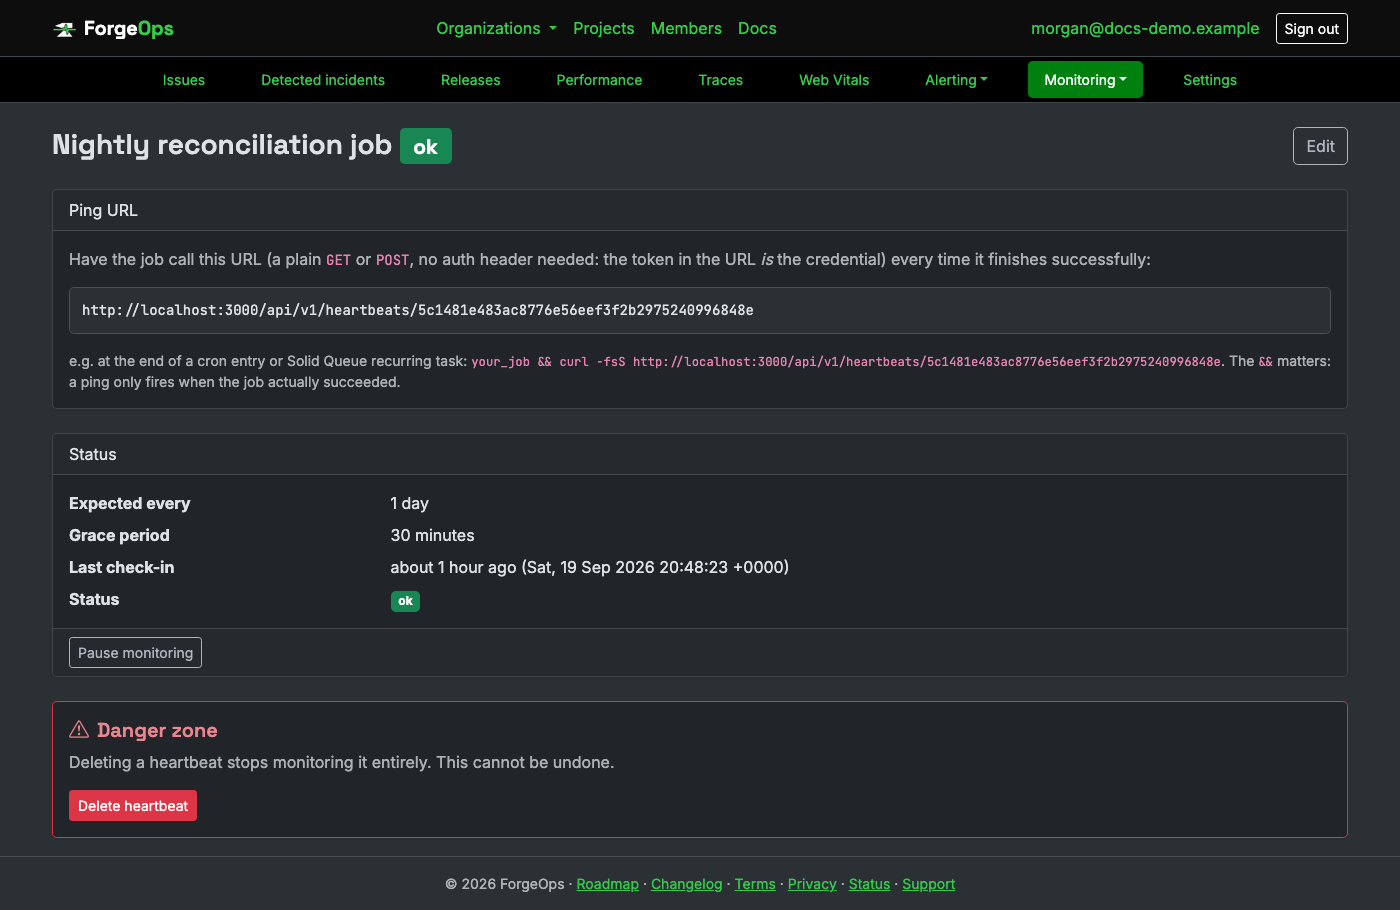Image resolution: width=1400 pixels, height=910 pixels.
Task: Switch to the Issues tab
Action: 184,80
